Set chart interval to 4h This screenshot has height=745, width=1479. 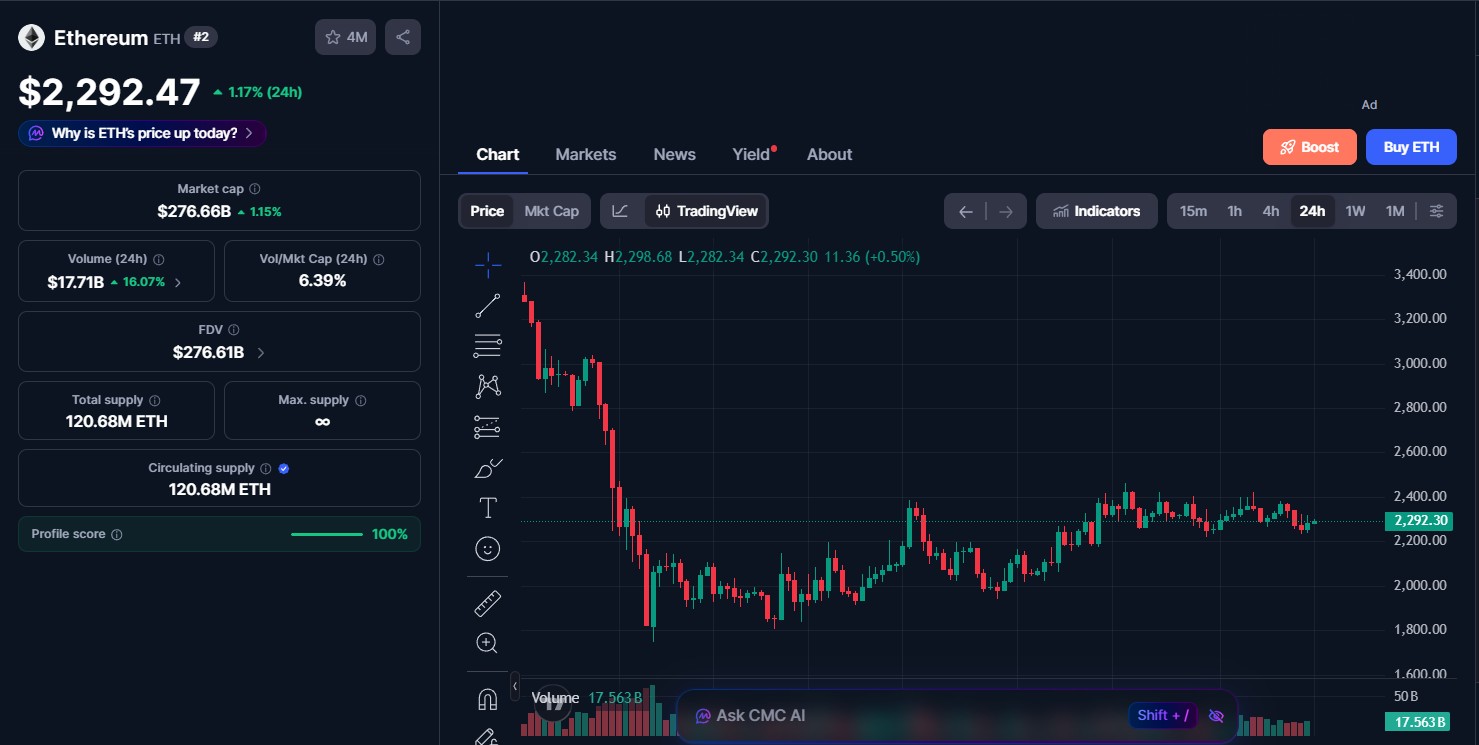click(x=1271, y=211)
